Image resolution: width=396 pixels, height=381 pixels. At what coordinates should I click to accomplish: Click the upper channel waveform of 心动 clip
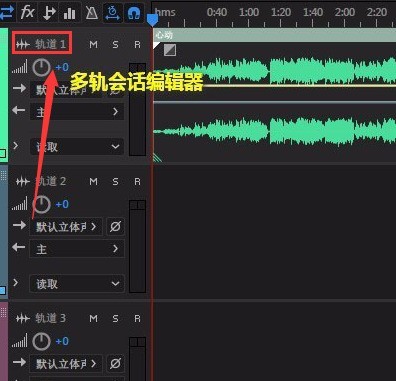(x=275, y=71)
